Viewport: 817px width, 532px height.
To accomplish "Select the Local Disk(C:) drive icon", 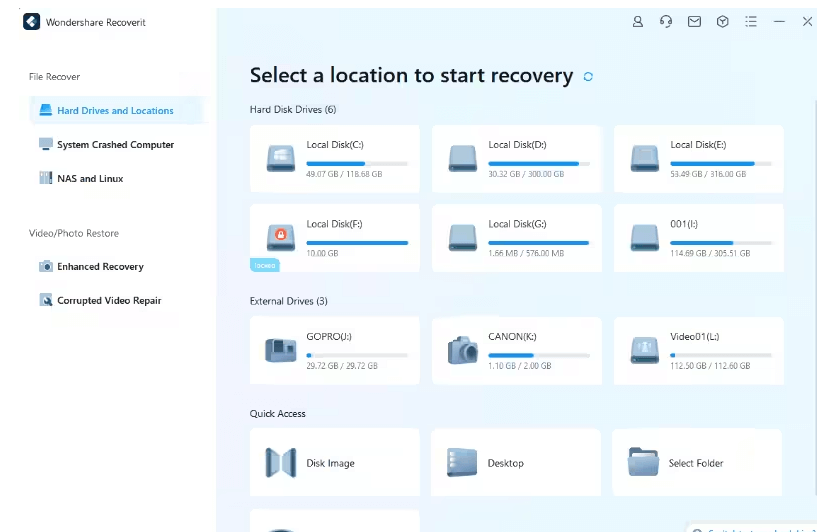I will click(281, 158).
